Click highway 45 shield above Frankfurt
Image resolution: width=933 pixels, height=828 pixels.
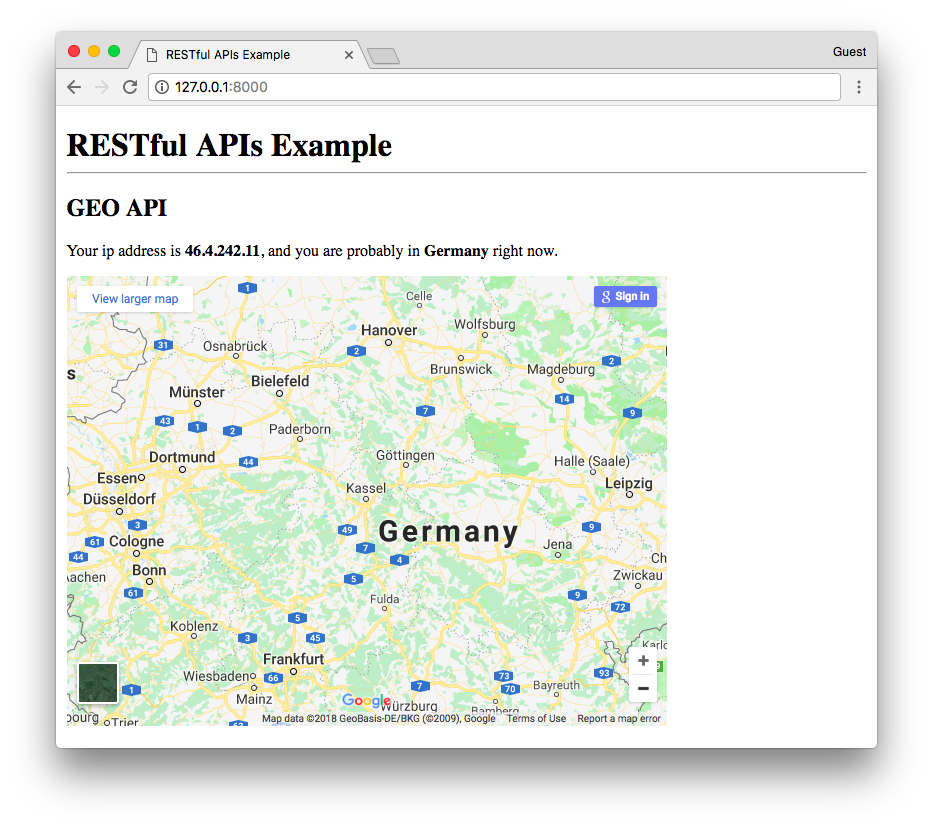[x=315, y=638]
